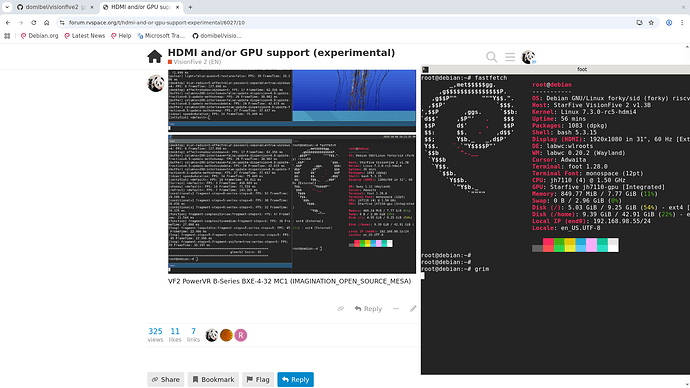The image size is (690, 388).
Task: Open a new browser tab
Action: (x=190, y=7)
